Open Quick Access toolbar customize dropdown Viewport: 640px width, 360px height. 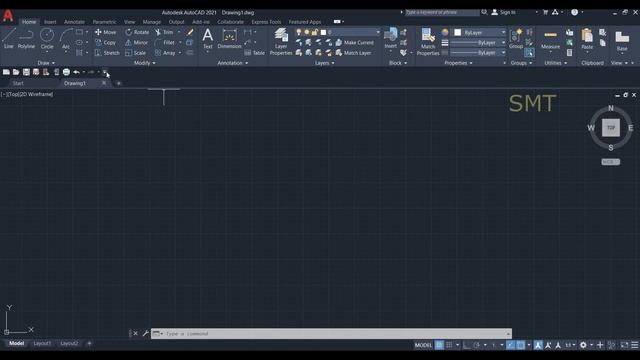104,72
